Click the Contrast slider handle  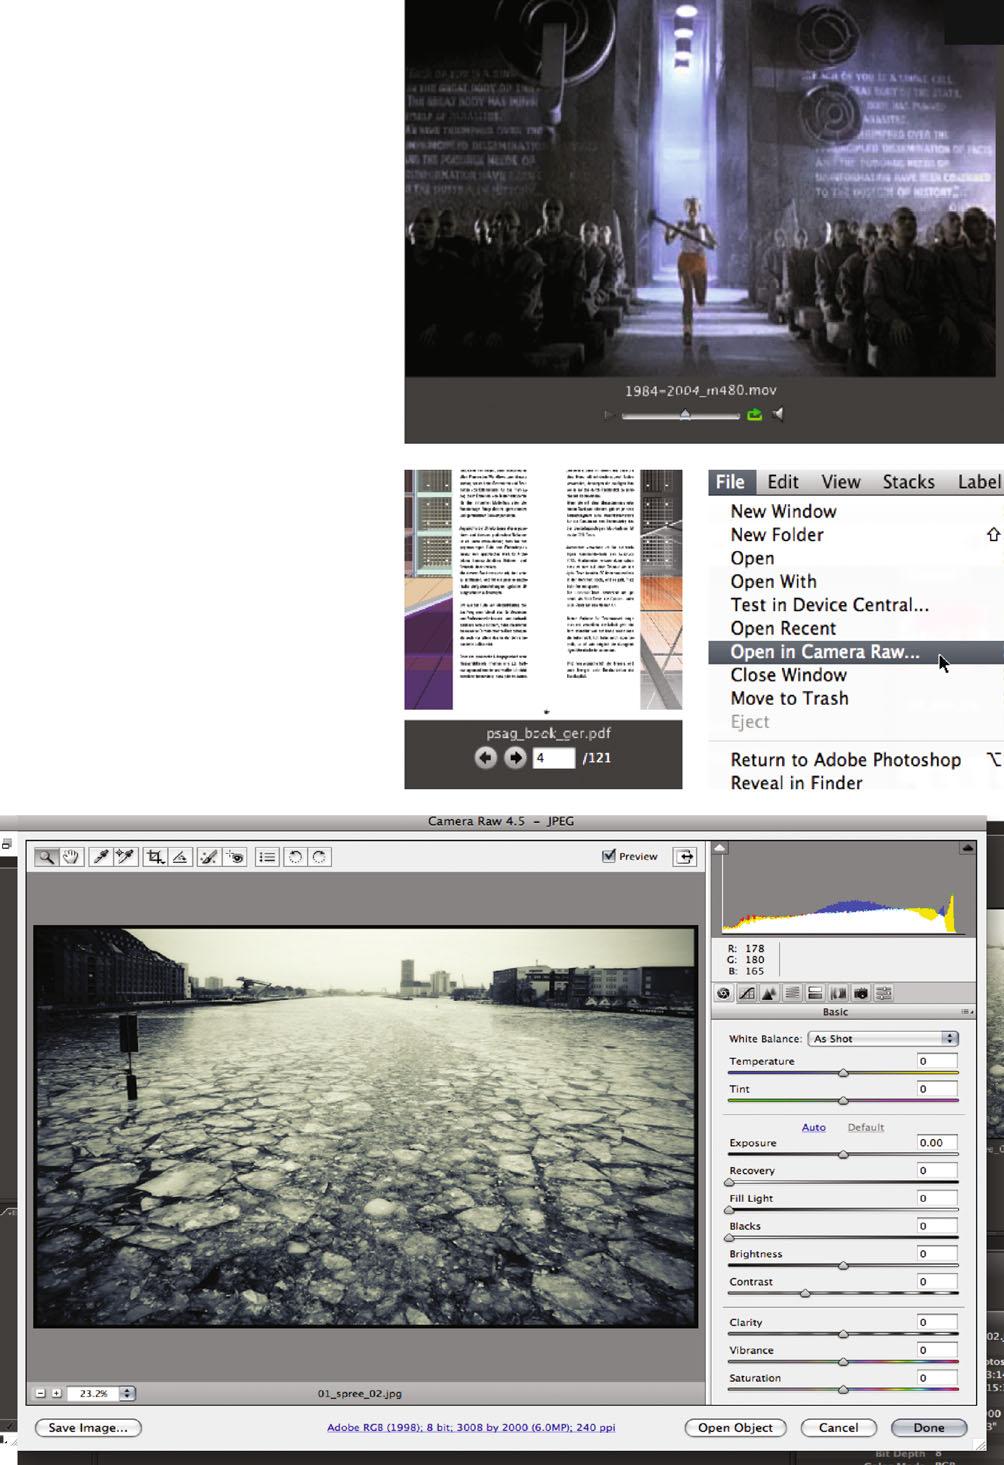click(x=805, y=1293)
